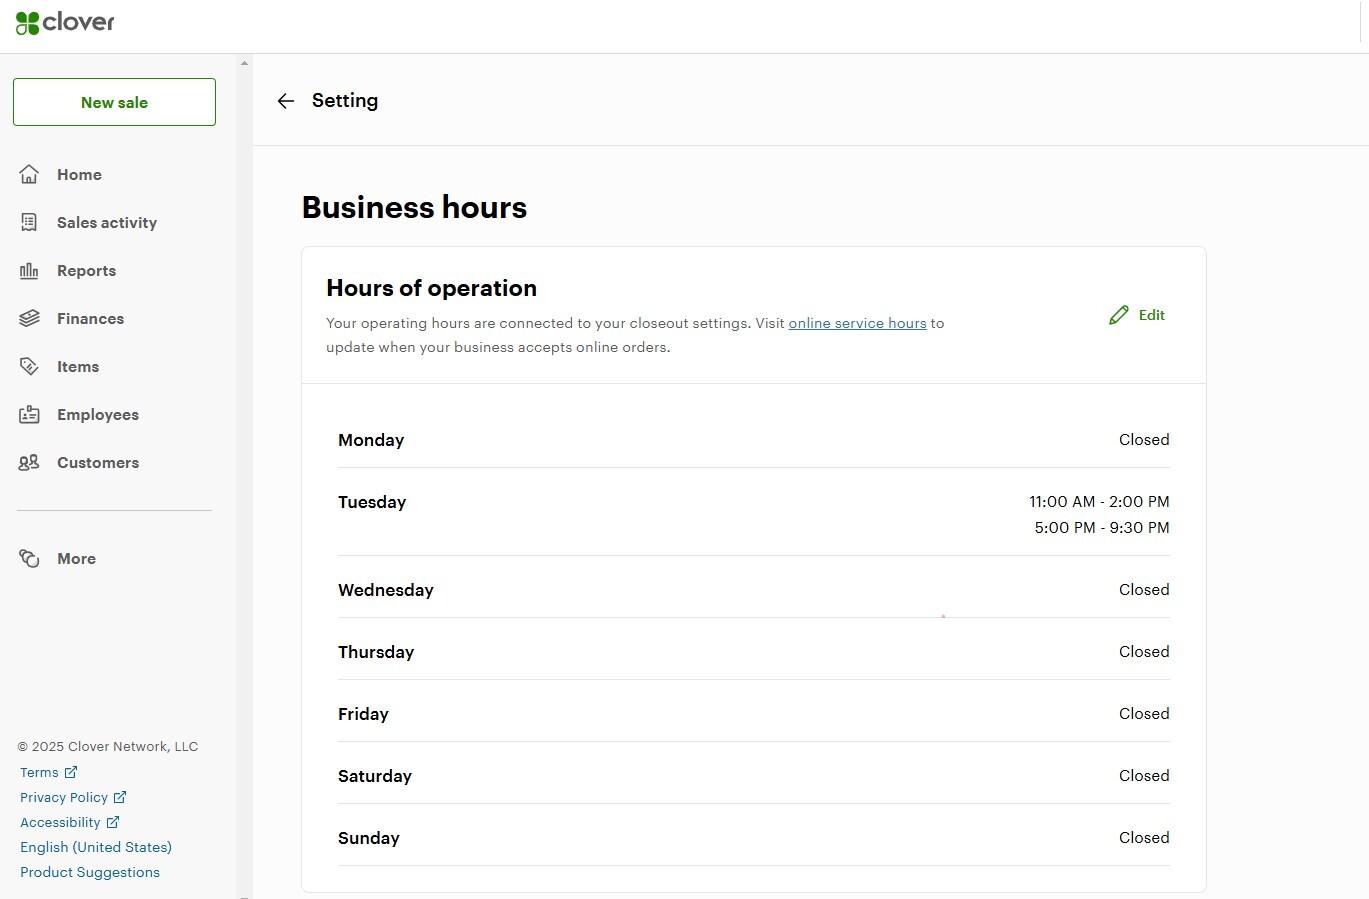1369x899 pixels.
Task: Click the Customers people icon
Action: click(29, 463)
